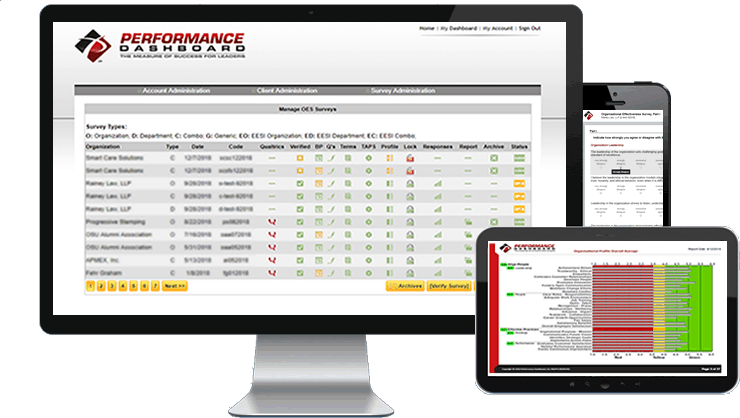
Task: Toggle Verified checkbox for OSU Alumni 5/31/2018
Action: [300, 247]
